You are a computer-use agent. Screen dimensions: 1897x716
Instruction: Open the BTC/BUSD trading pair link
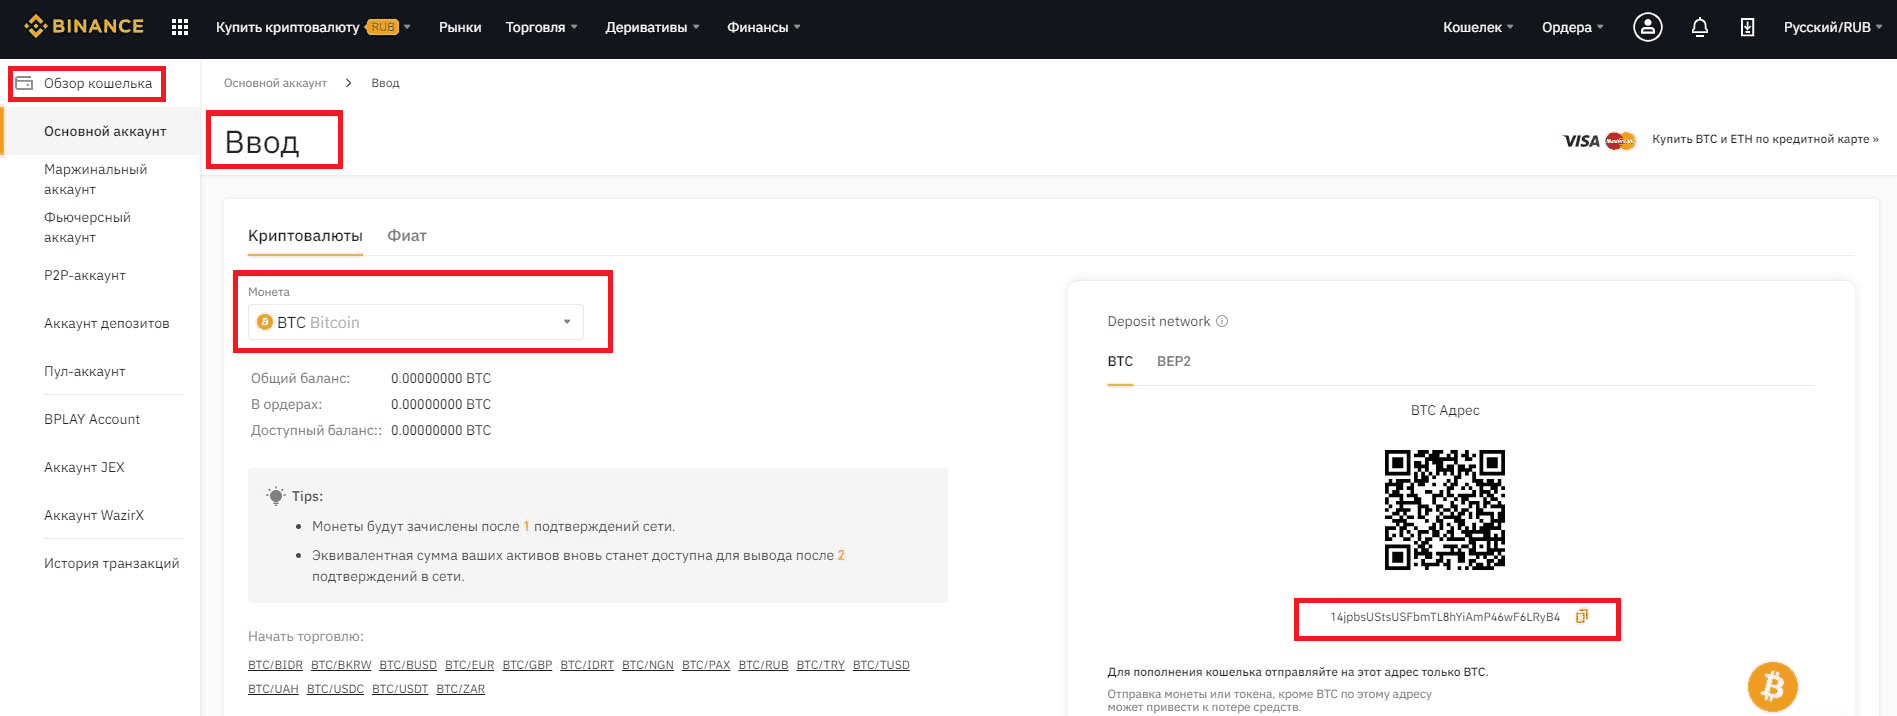(x=408, y=665)
